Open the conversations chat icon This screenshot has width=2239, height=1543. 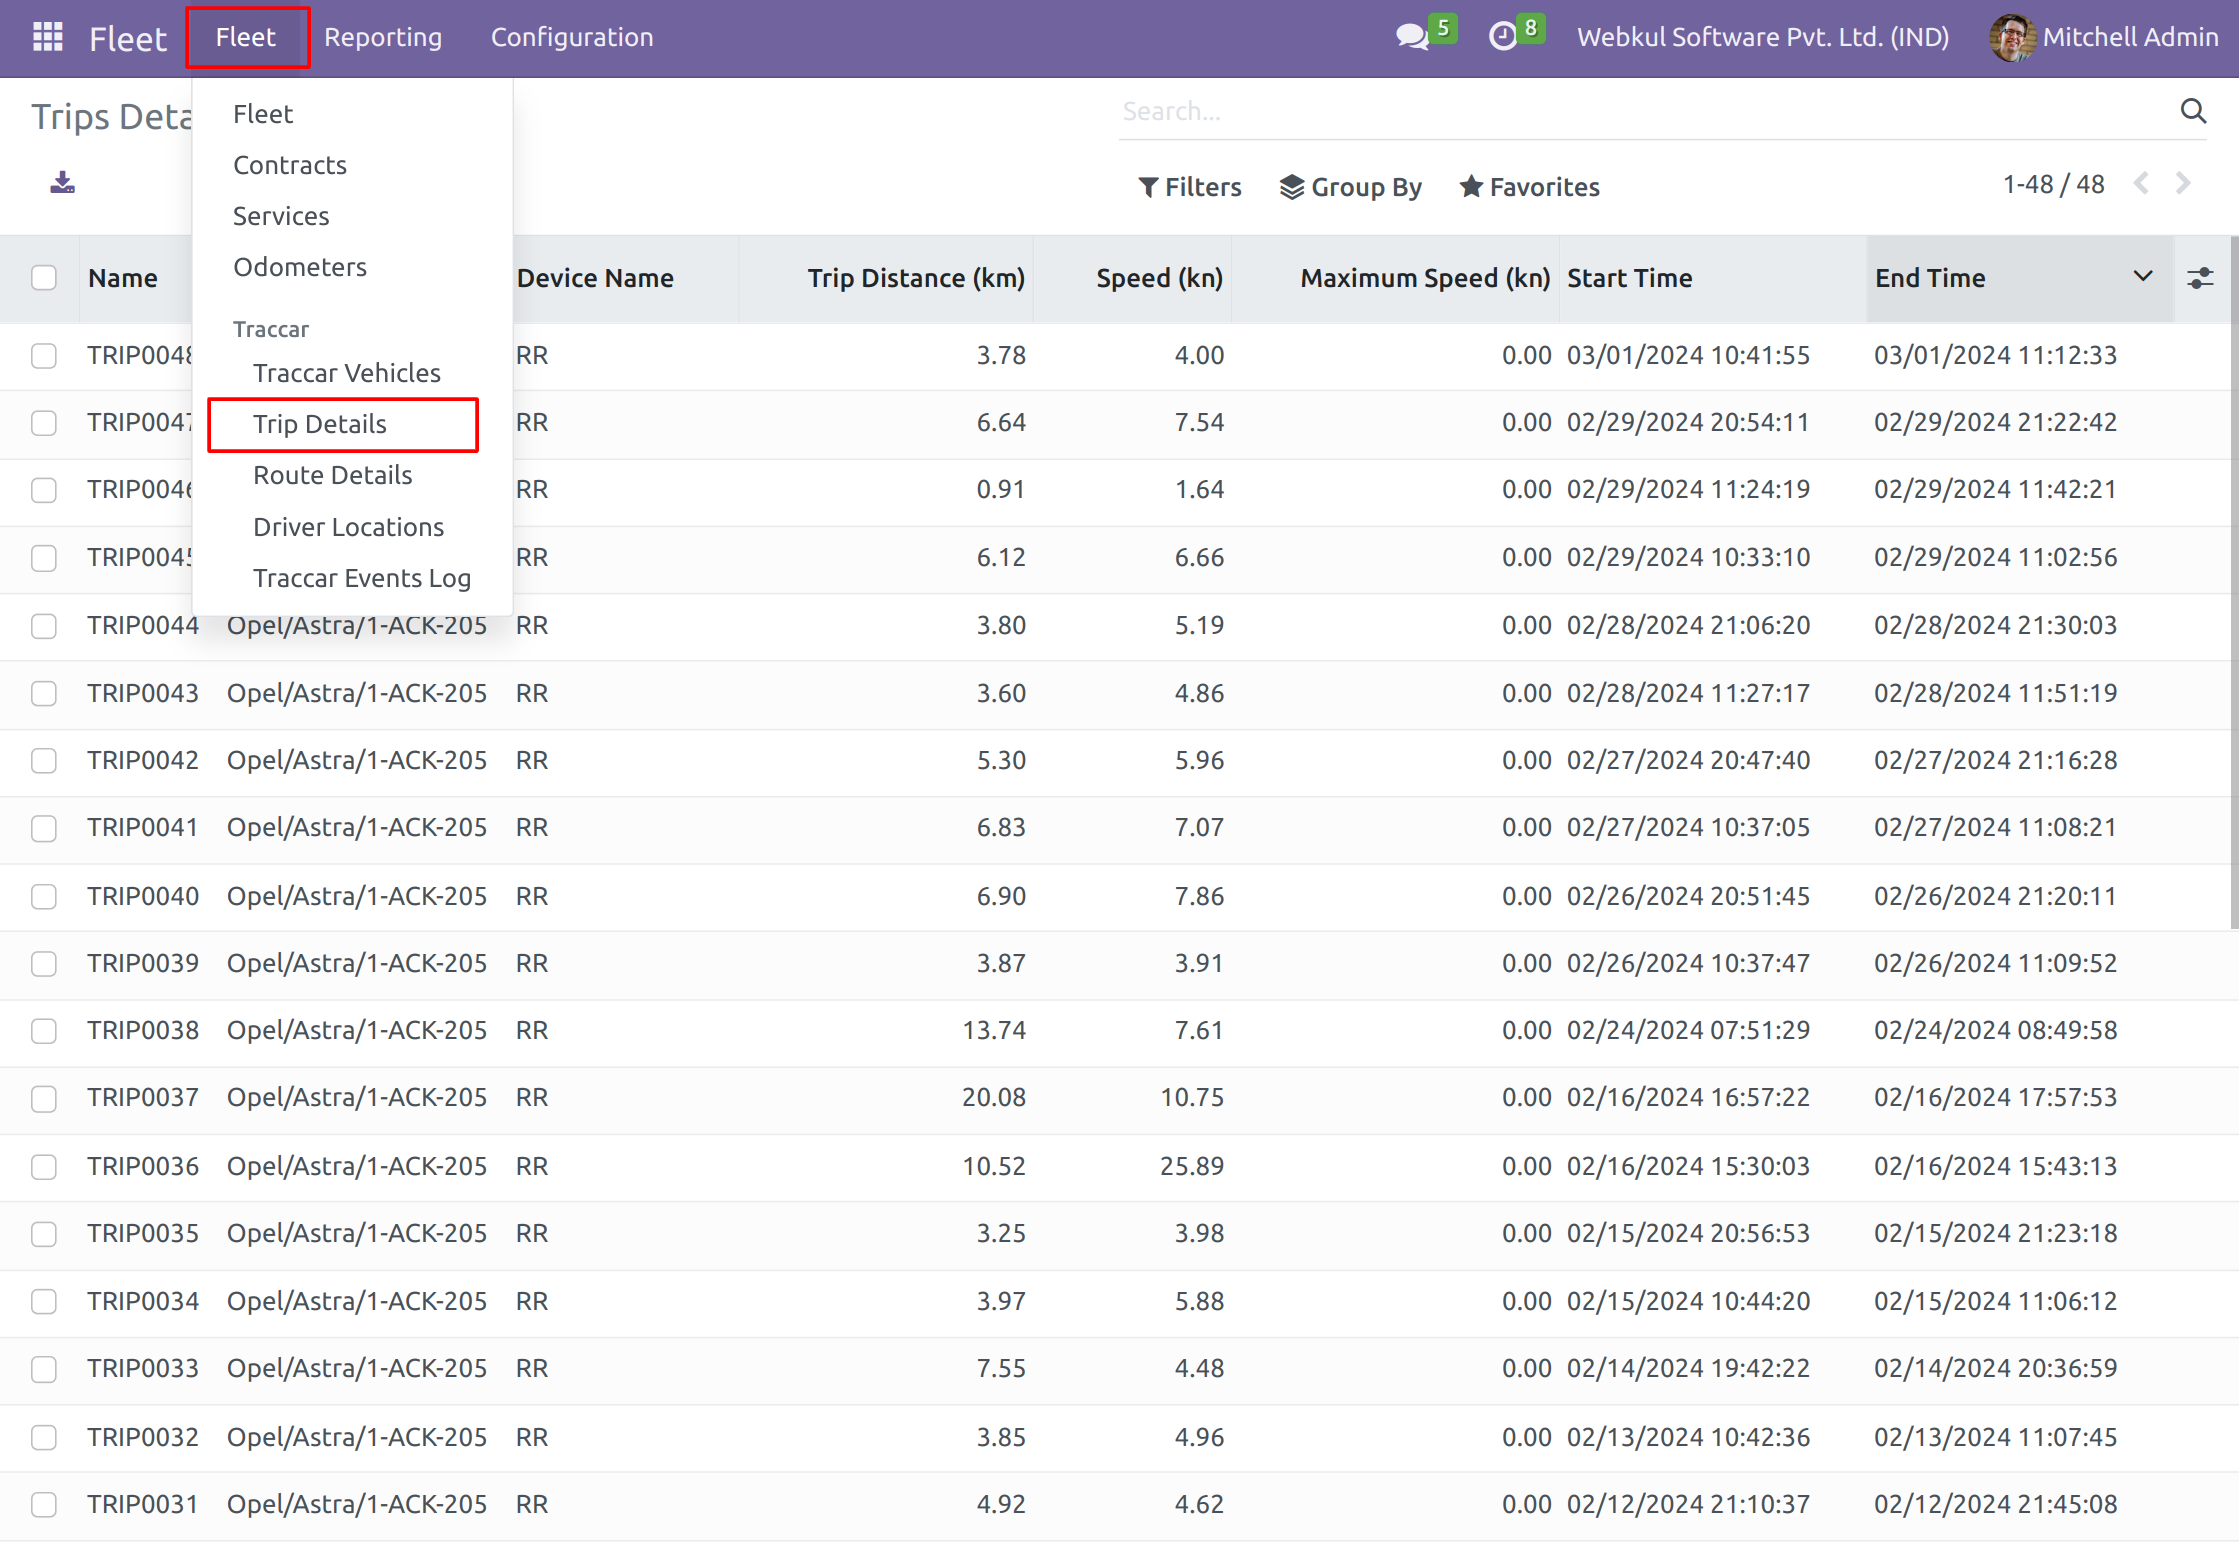(1411, 37)
